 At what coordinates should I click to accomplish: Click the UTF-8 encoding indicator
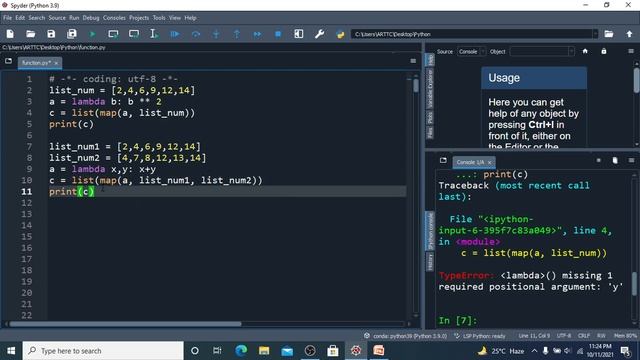coord(564,336)
